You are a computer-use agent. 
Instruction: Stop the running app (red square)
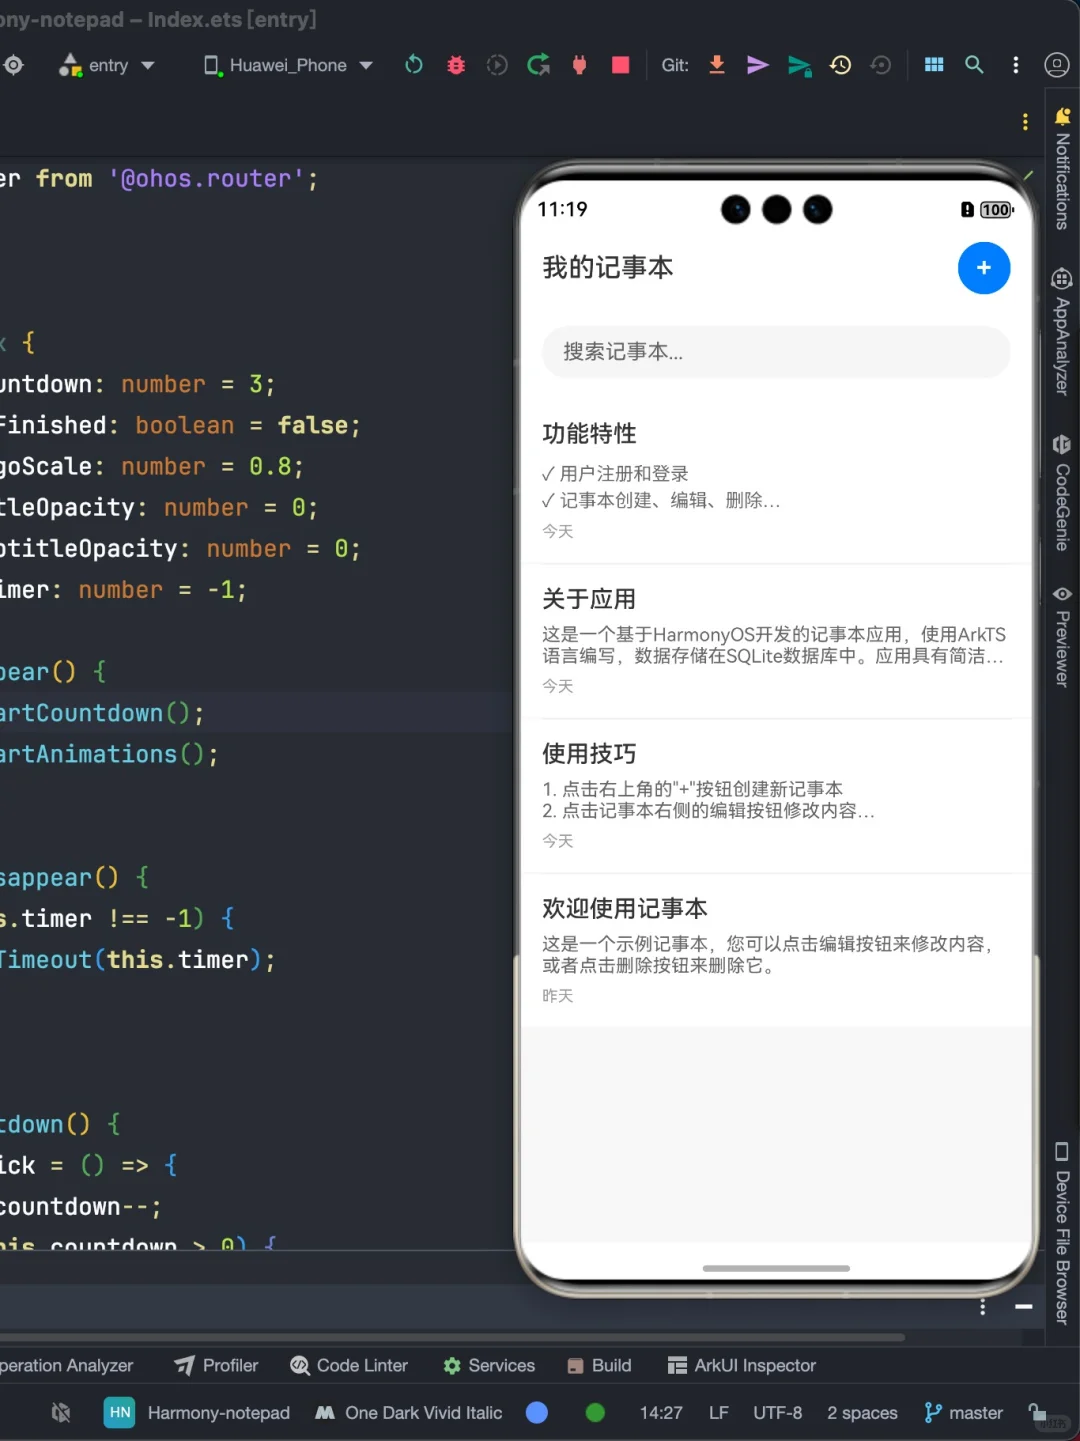tap(620, 64)
